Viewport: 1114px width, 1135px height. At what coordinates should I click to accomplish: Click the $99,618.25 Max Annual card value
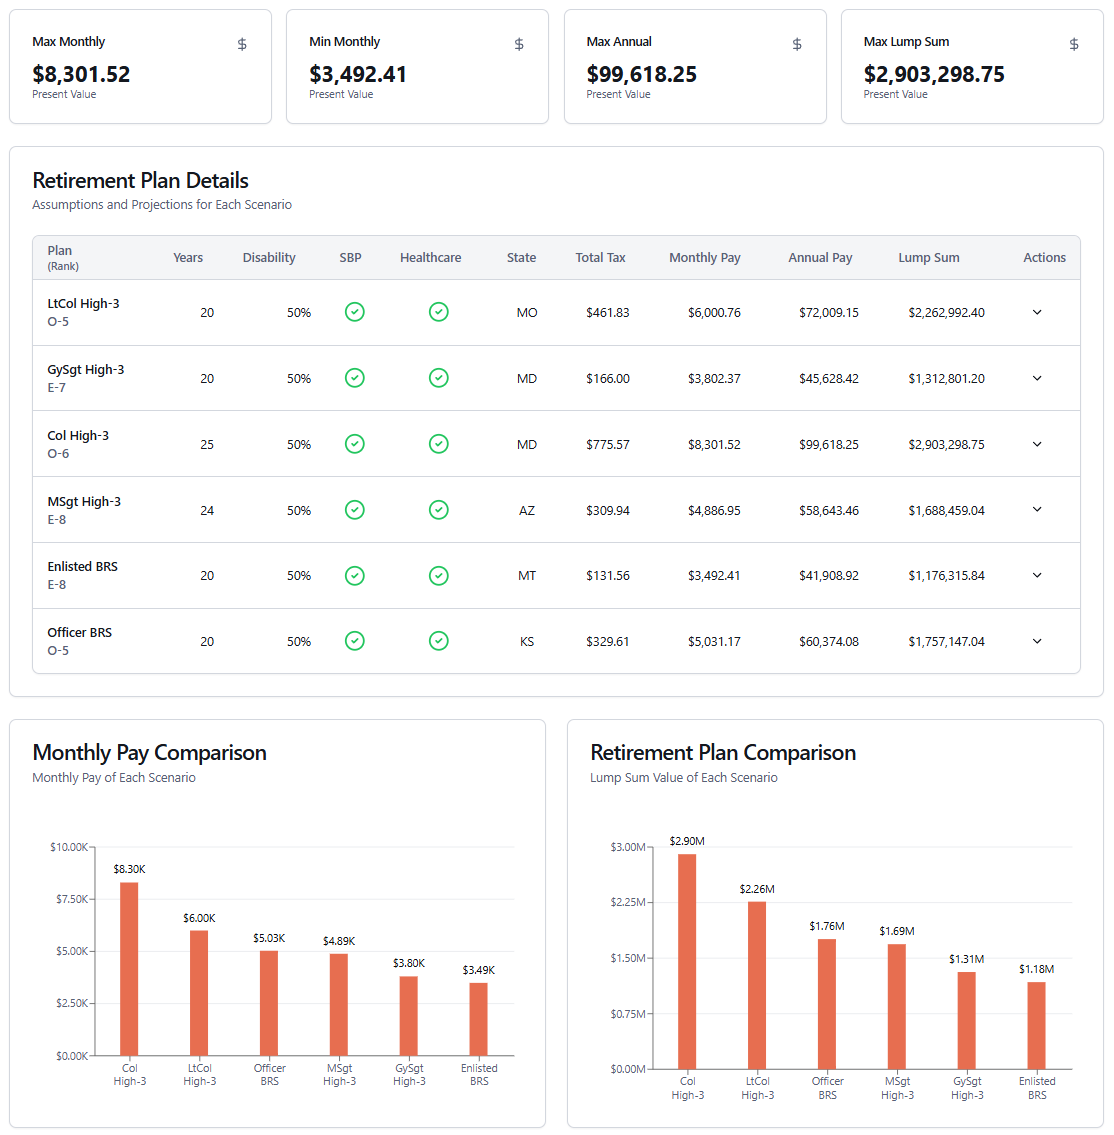[x=641, y=74]
